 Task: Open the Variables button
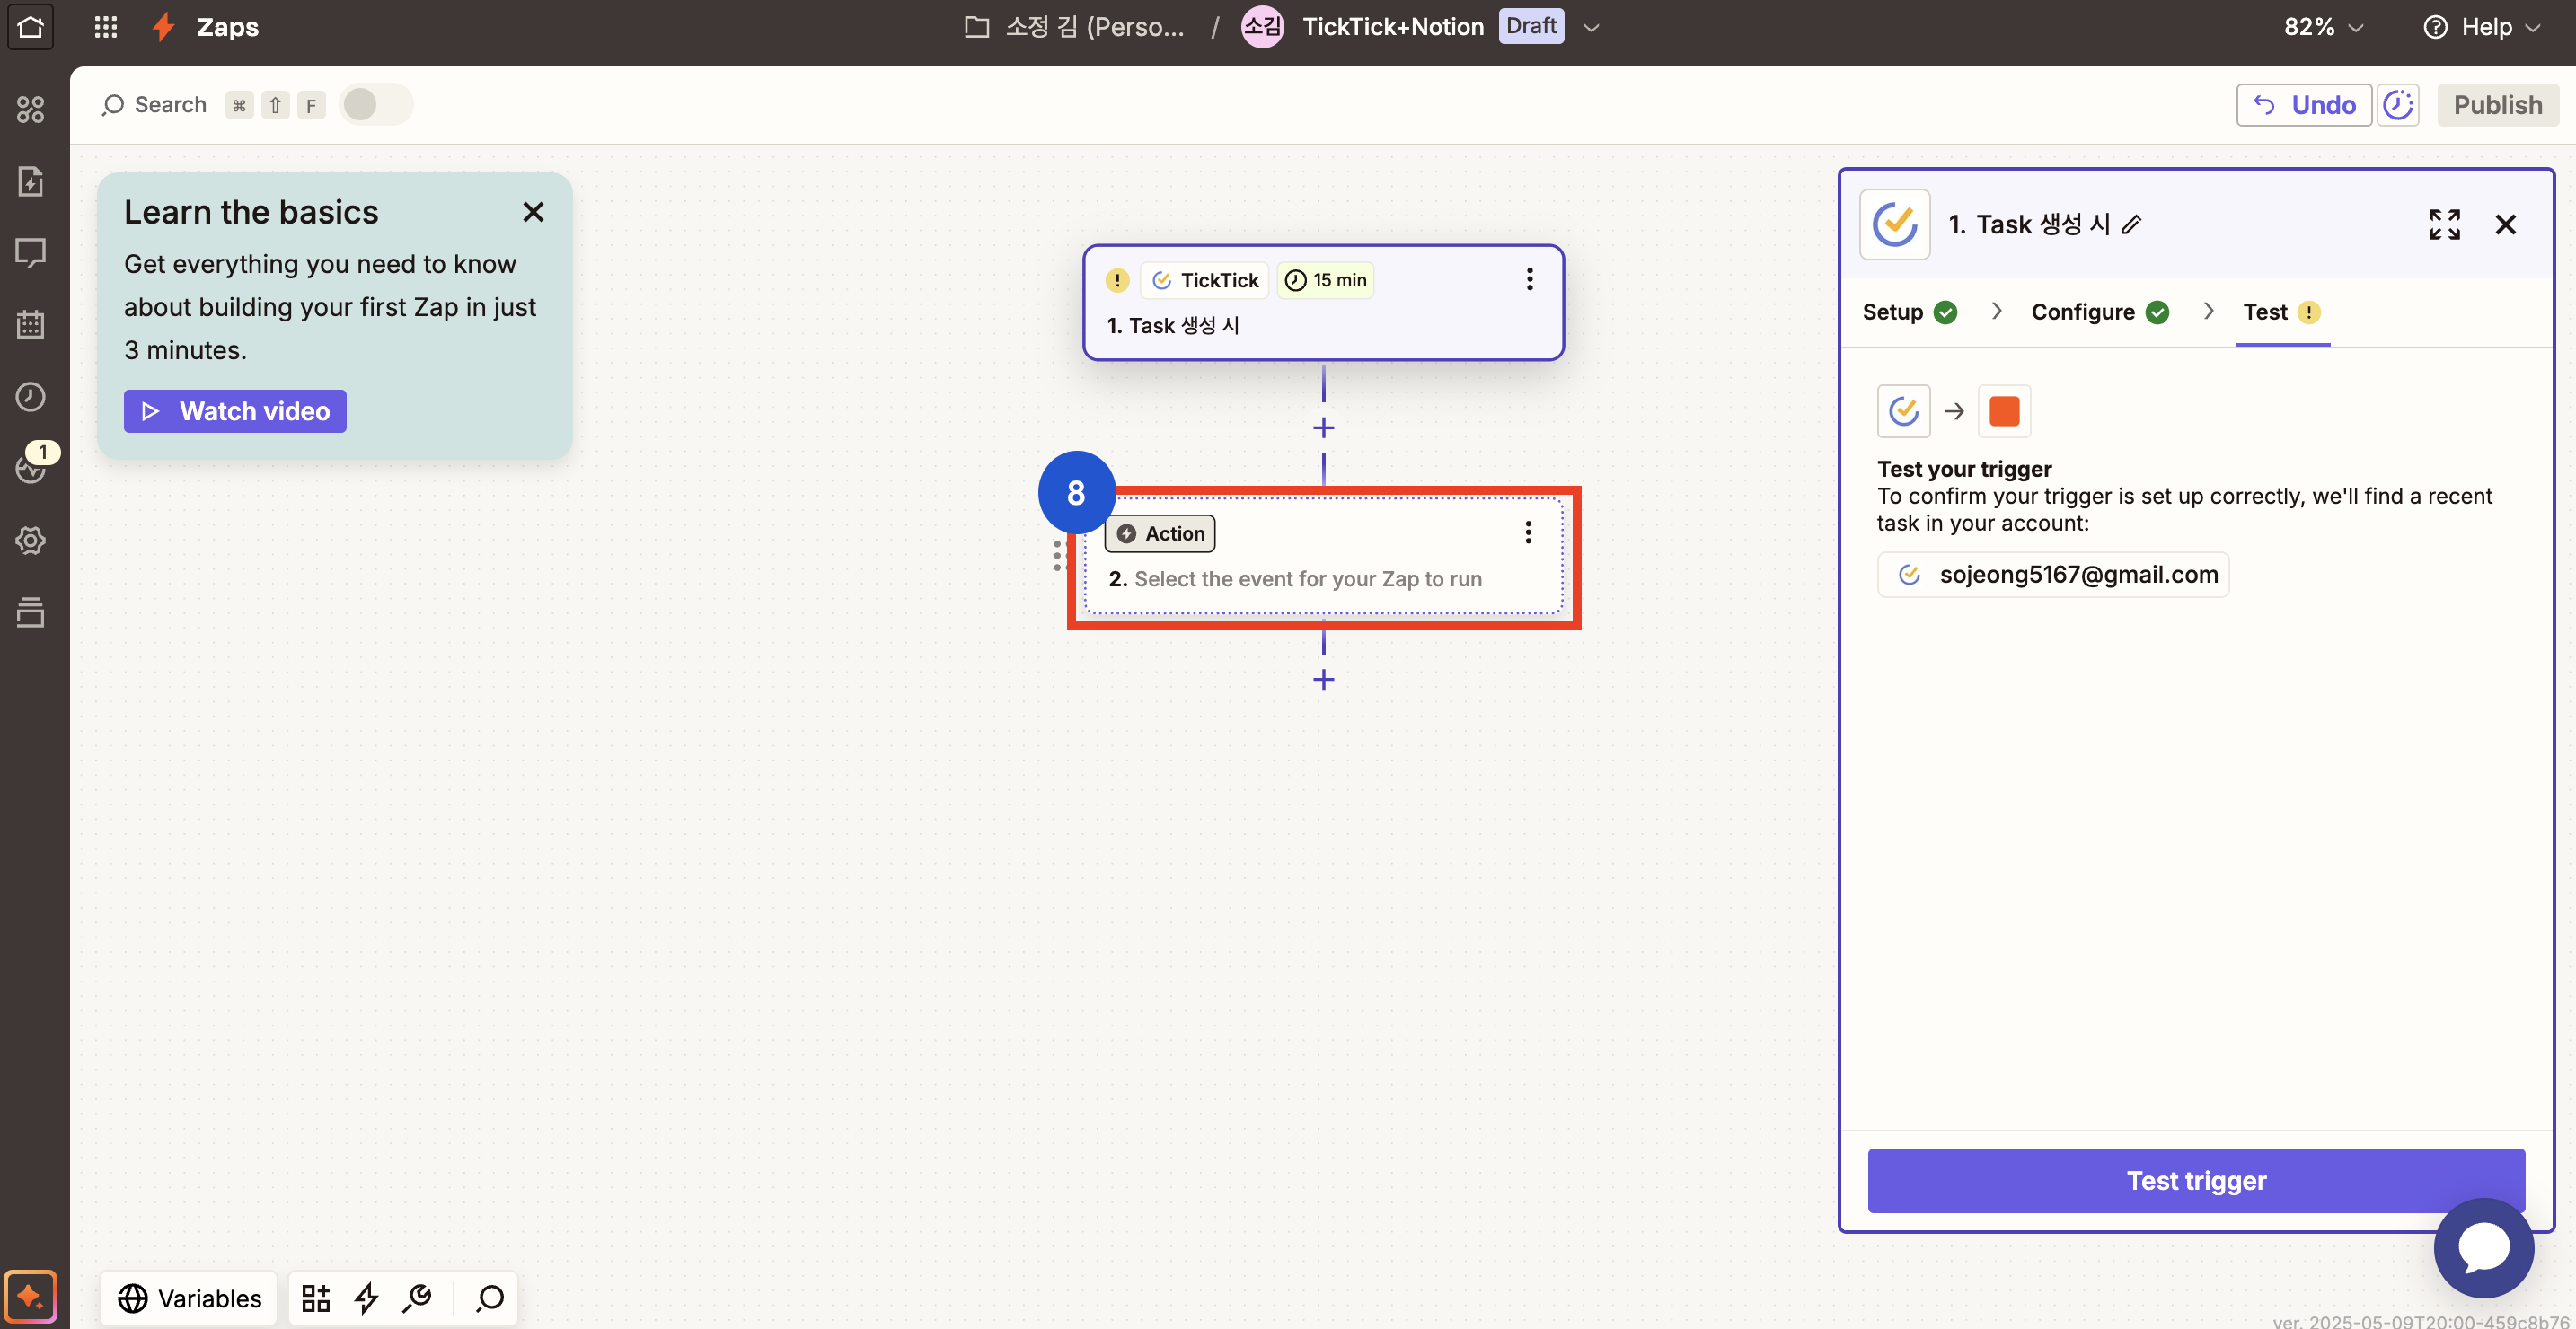click(189, 1298)
